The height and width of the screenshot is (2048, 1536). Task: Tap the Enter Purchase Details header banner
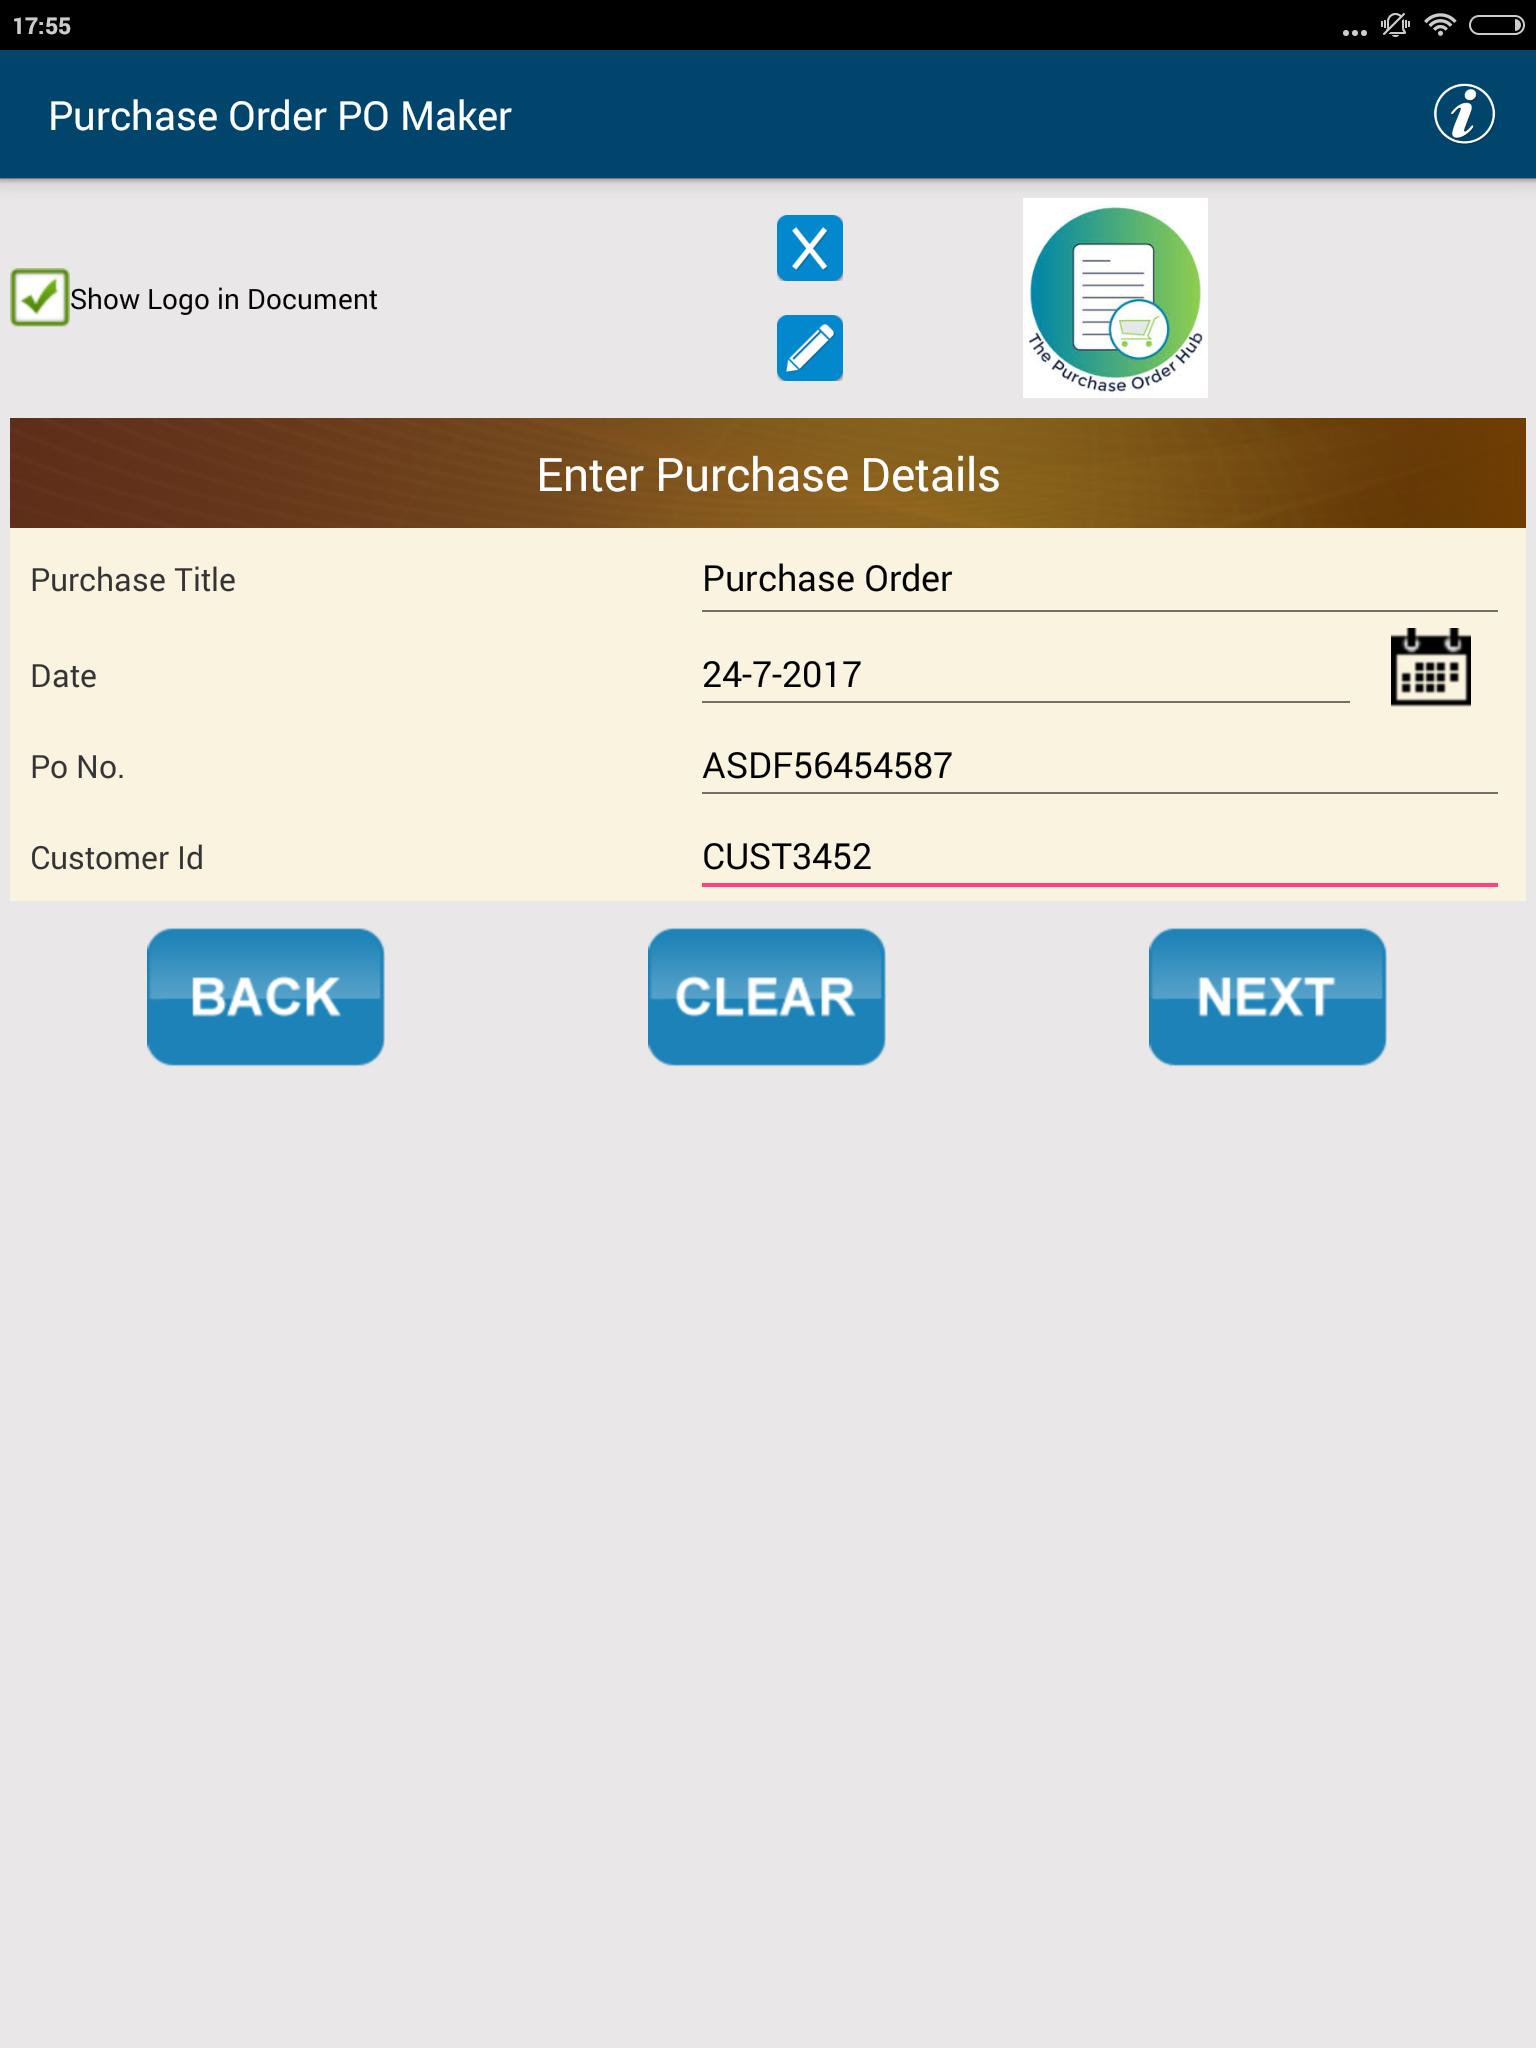click(768, 473)
